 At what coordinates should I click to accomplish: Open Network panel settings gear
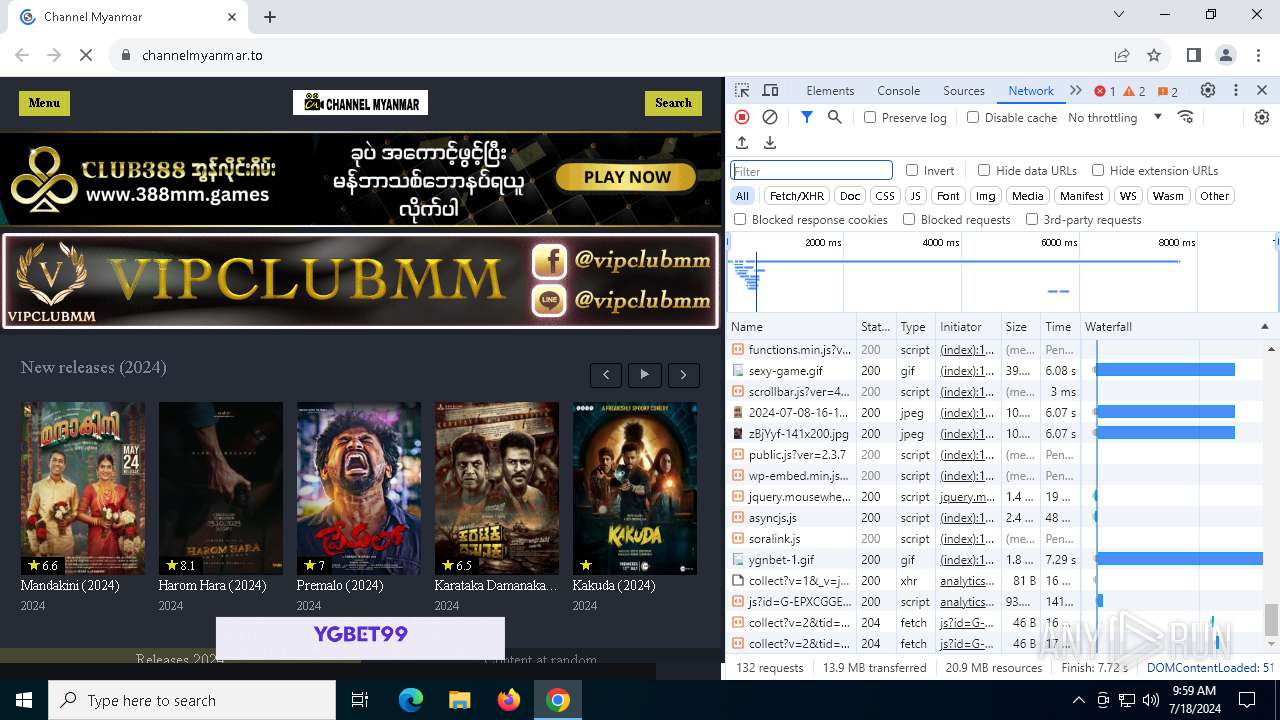[1262, 117]
